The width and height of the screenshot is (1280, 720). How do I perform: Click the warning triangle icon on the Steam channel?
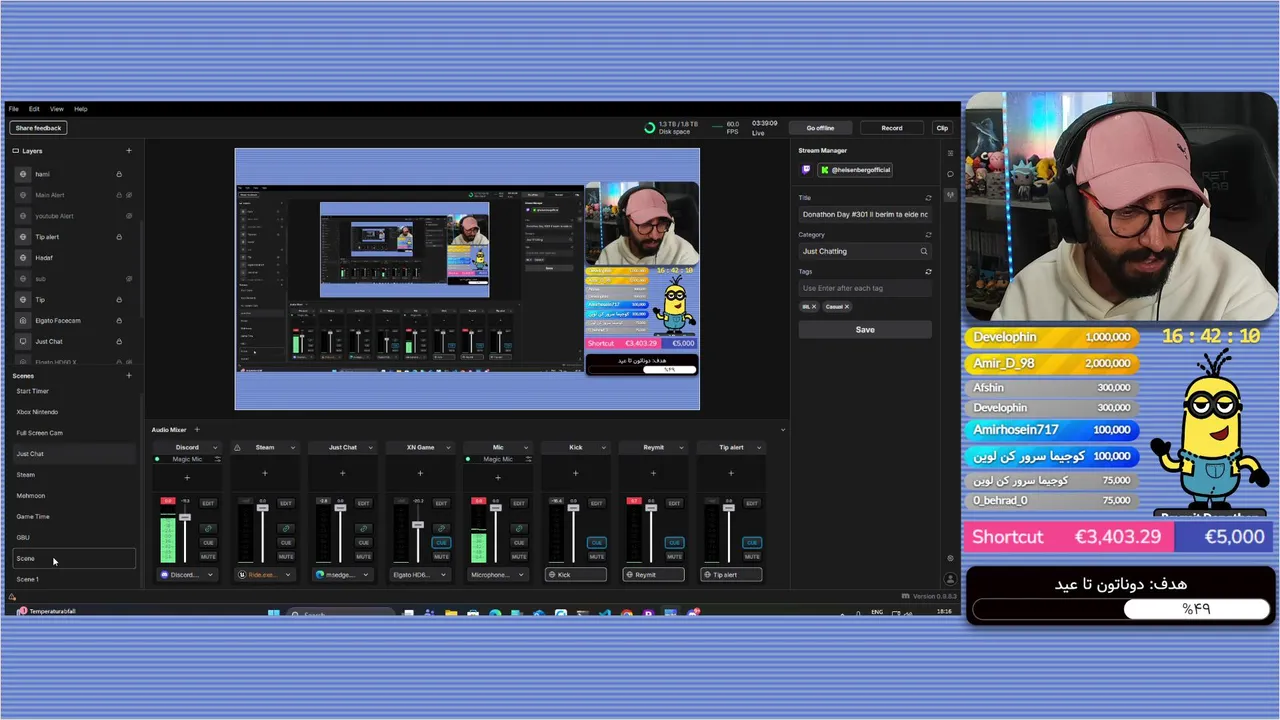(x=237, y=447)
